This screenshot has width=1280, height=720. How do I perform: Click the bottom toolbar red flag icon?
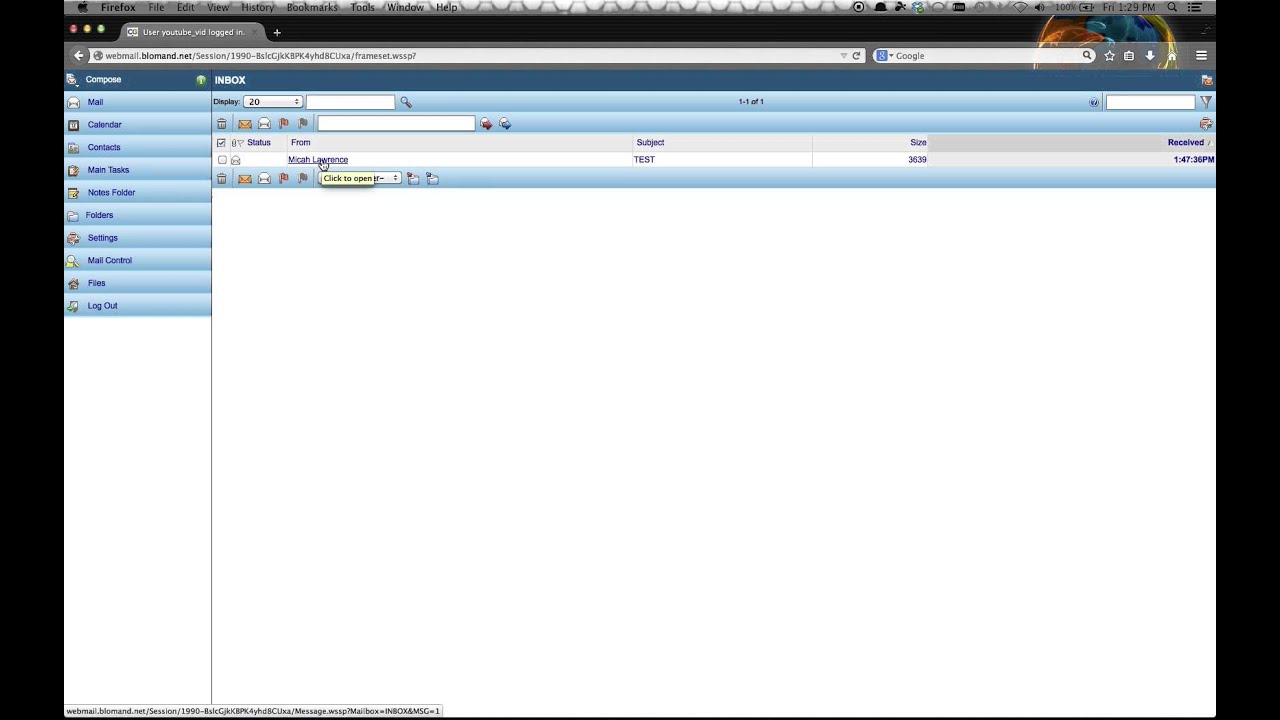click(x=284, y=179)
